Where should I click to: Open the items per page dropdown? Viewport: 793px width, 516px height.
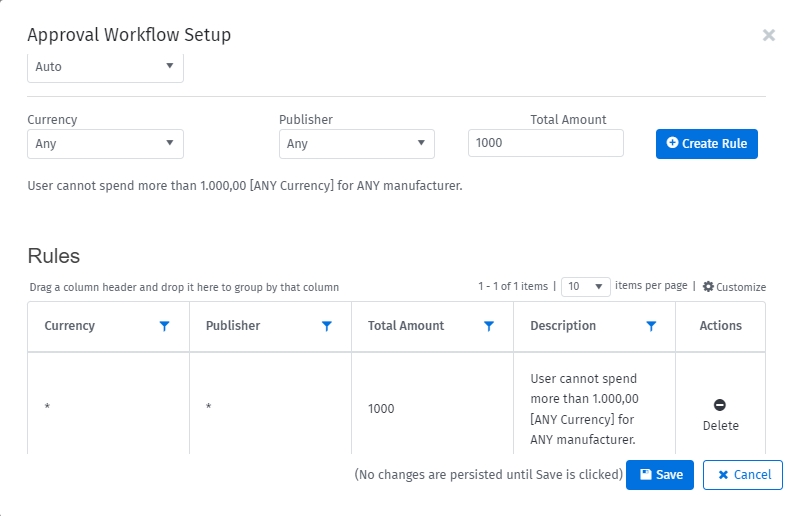(x=586, y=286)
